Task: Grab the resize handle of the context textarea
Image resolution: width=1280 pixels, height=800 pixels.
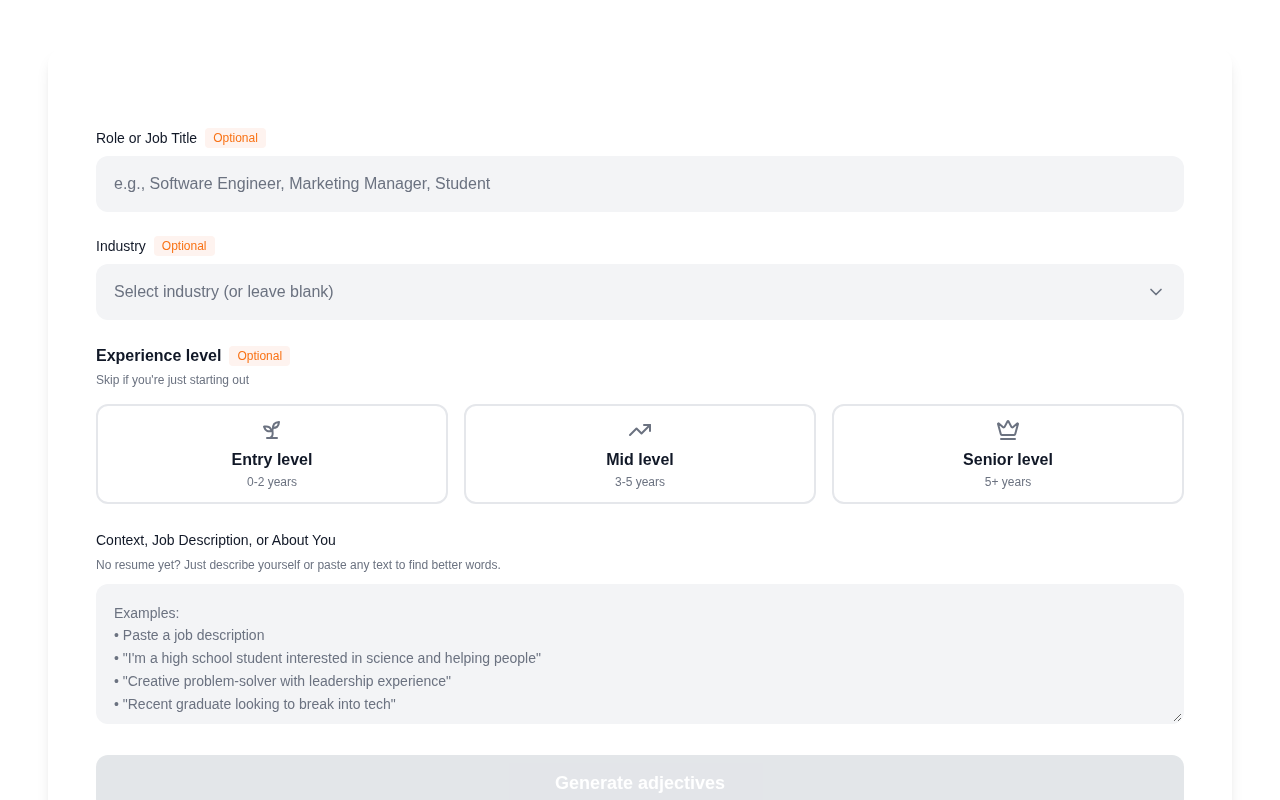Action: coord(1177,717)
